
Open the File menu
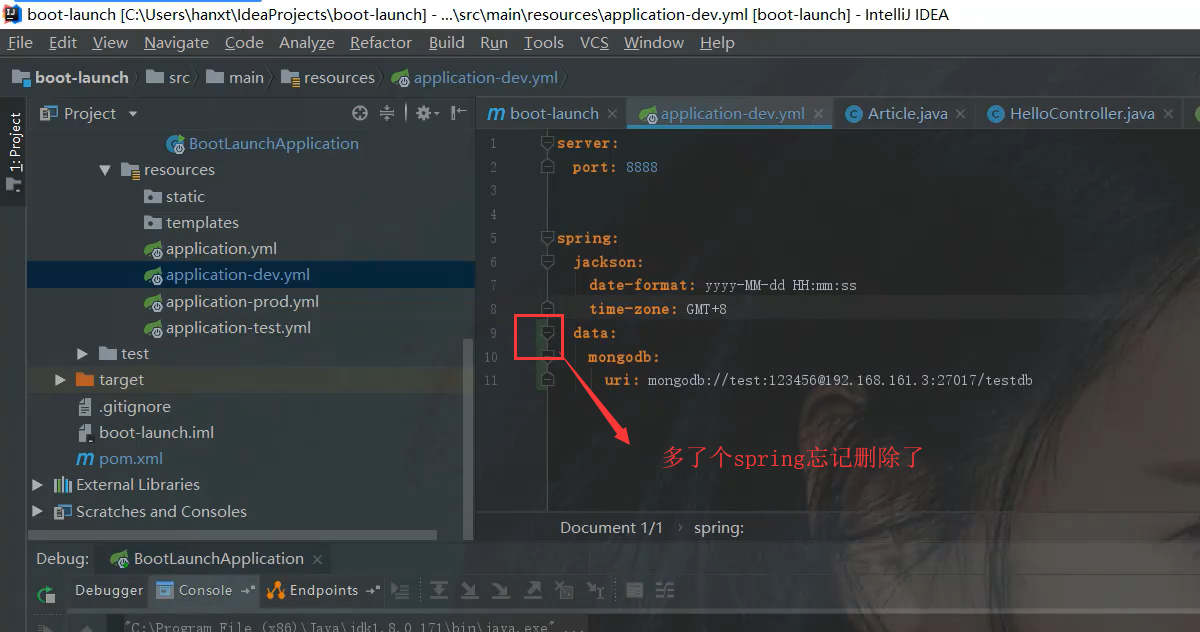point(20,42)
